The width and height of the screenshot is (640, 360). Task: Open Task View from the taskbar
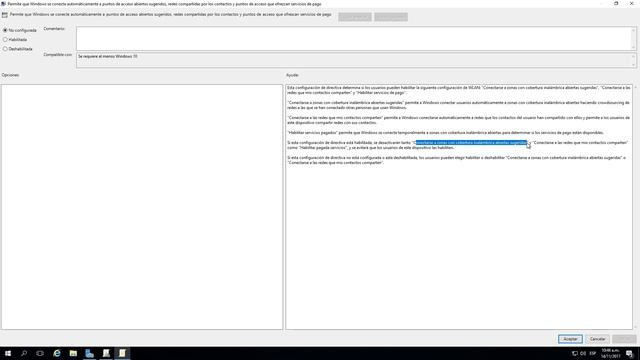[x=40, y=353]
